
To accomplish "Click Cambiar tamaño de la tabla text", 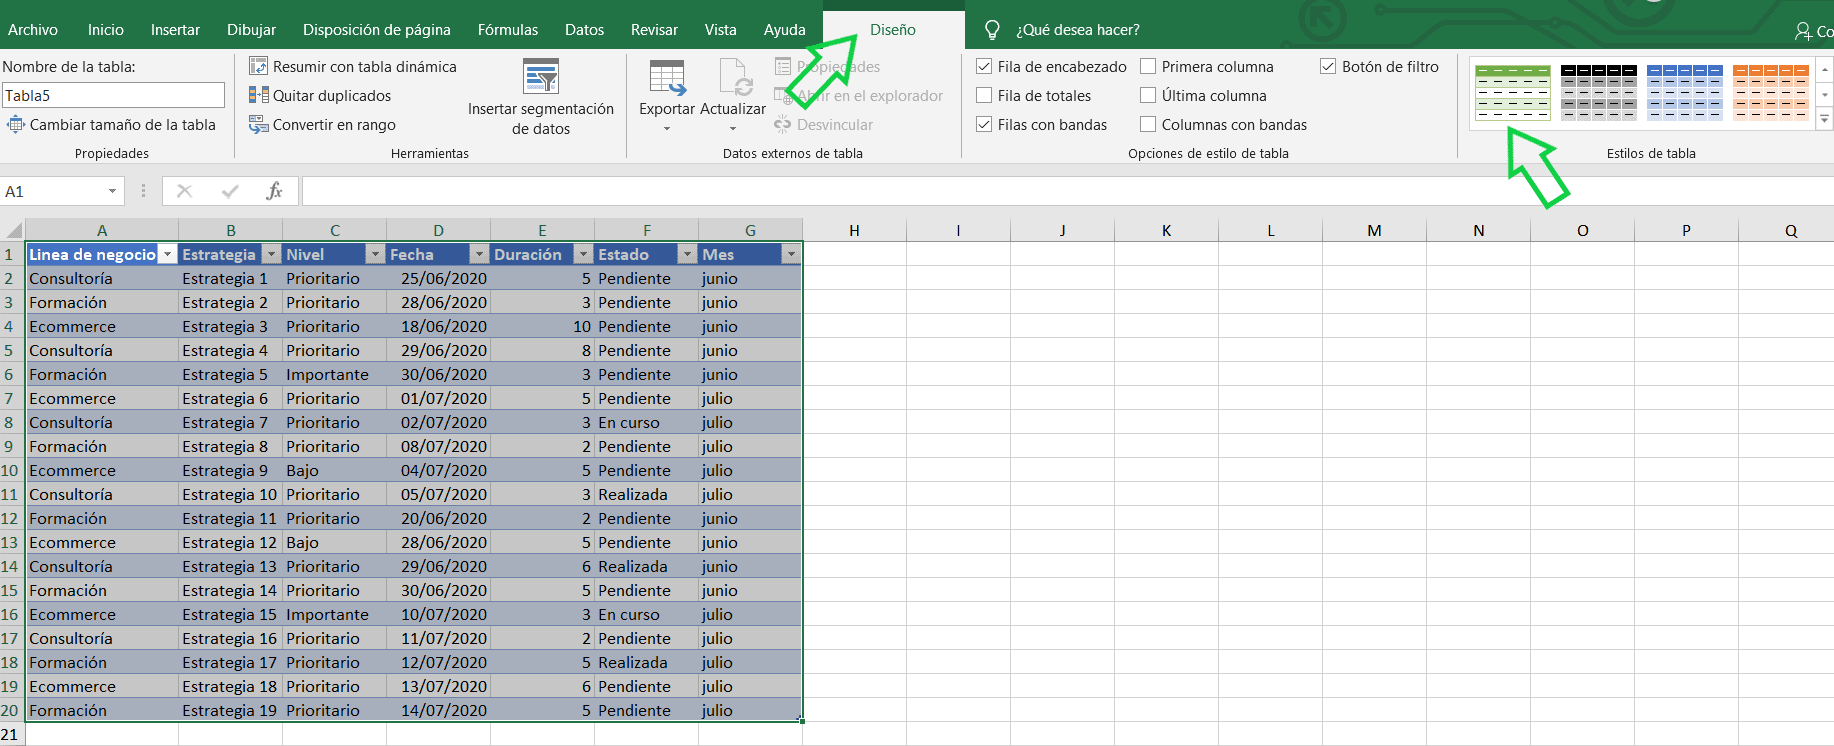I will click(123, 124).
